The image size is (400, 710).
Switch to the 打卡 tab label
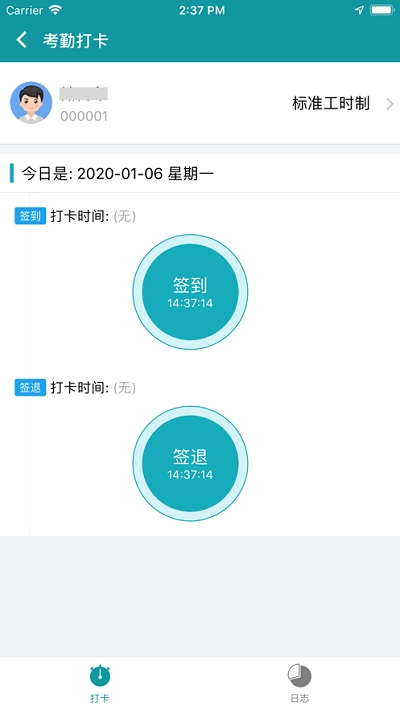pyautogui.click(x=100, y=698)
